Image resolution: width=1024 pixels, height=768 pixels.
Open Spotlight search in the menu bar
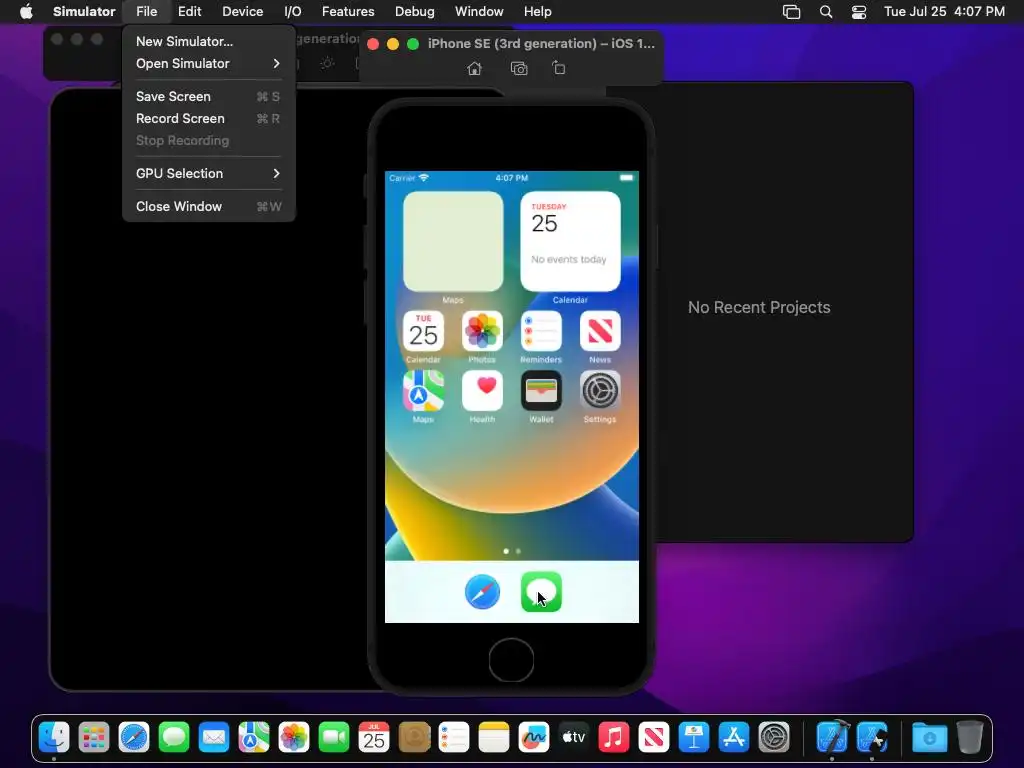(825, 11)
